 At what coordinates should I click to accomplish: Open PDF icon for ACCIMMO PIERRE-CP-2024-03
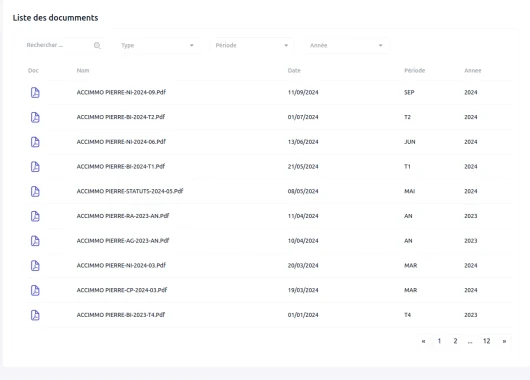coord(35,290)
